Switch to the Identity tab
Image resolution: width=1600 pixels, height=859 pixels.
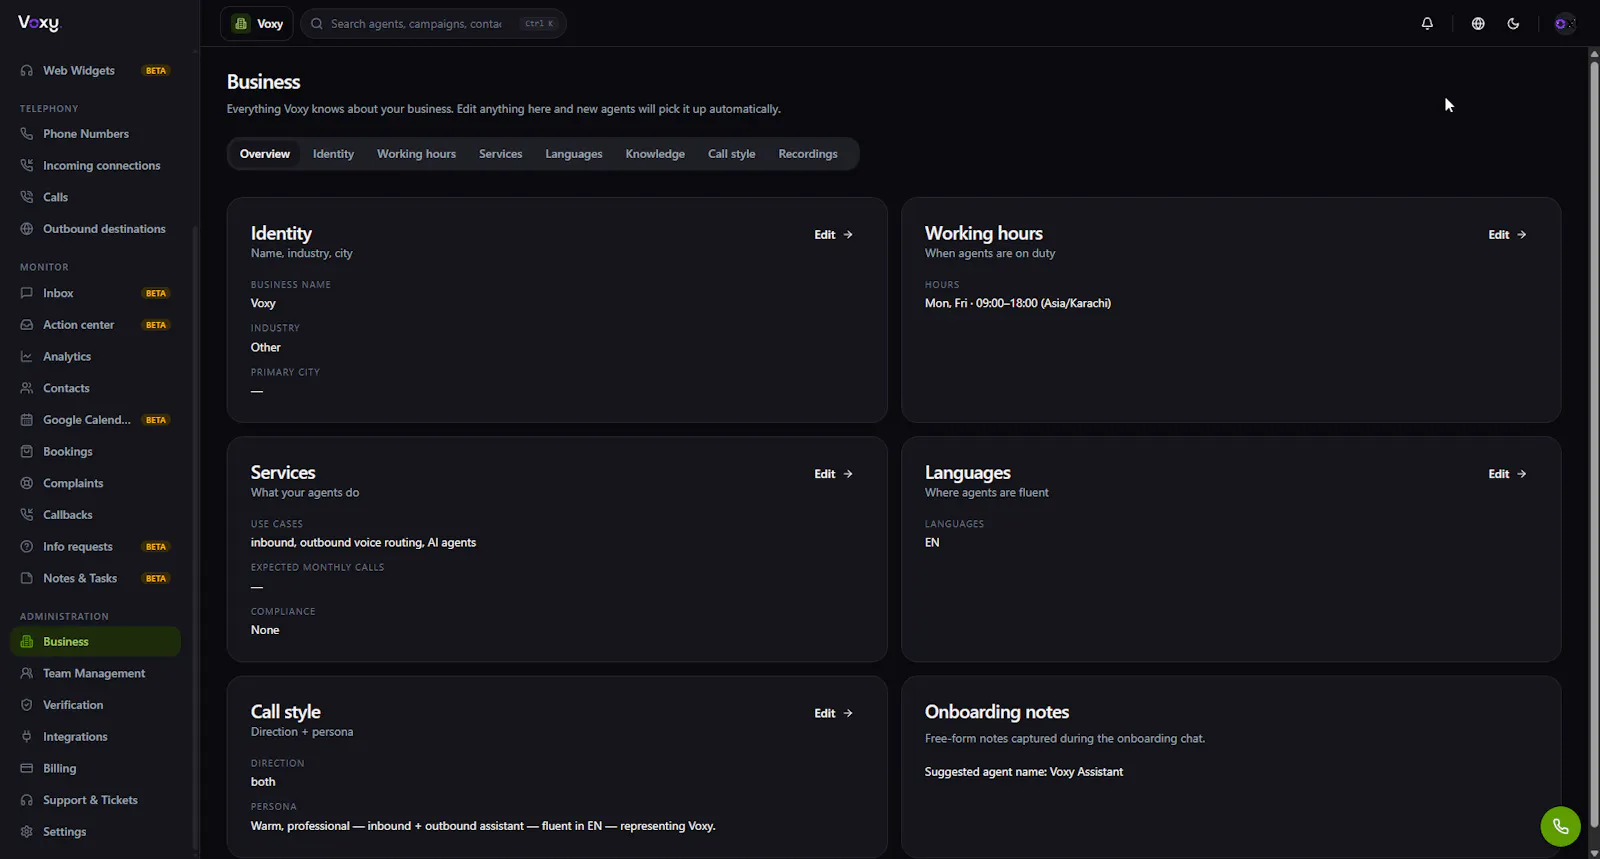click(333, 154)
